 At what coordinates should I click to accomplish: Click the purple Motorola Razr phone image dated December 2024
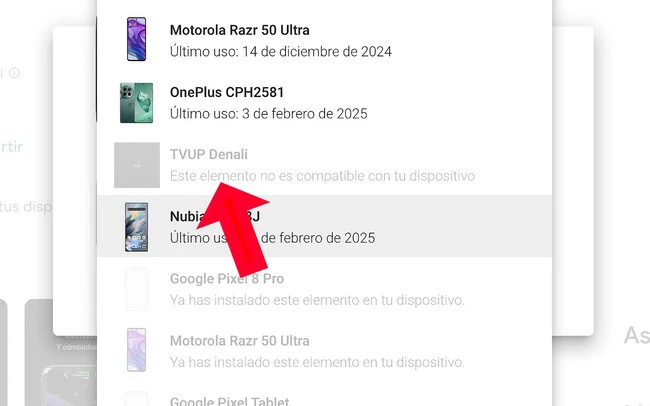[x=136, y=39]
